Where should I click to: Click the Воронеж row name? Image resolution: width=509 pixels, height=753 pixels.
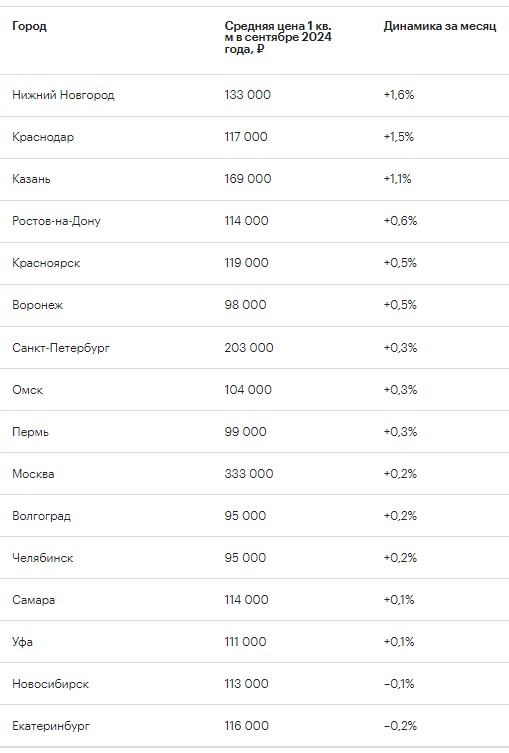click(x=37, y=305)
